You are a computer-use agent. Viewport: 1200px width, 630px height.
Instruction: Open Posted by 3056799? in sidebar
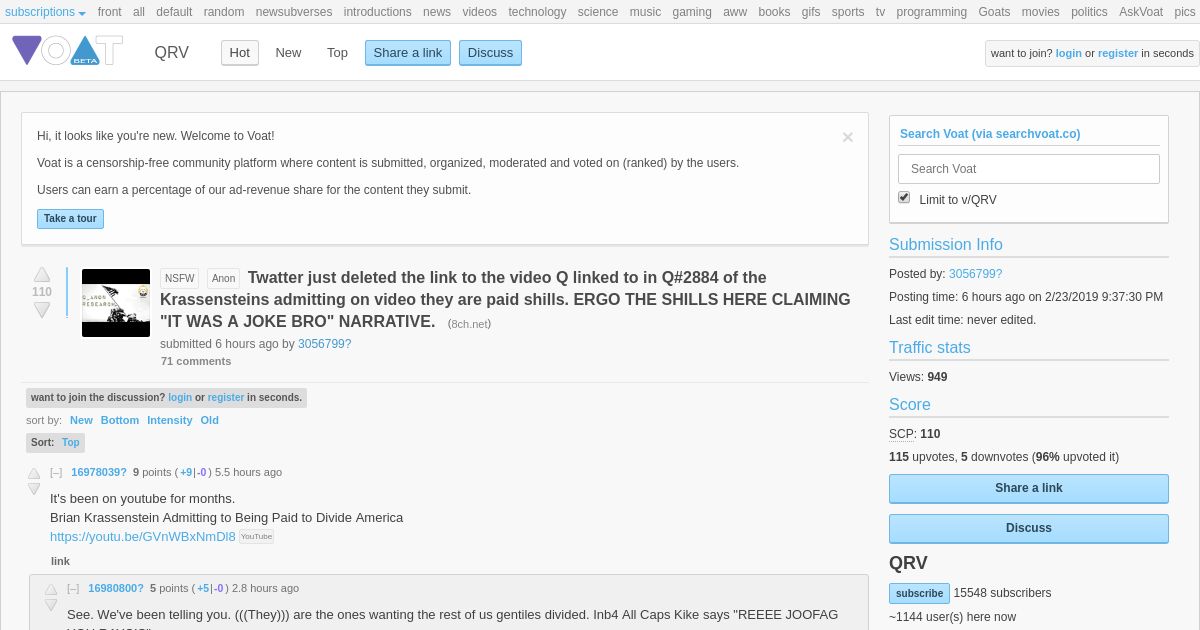point(975,273)
